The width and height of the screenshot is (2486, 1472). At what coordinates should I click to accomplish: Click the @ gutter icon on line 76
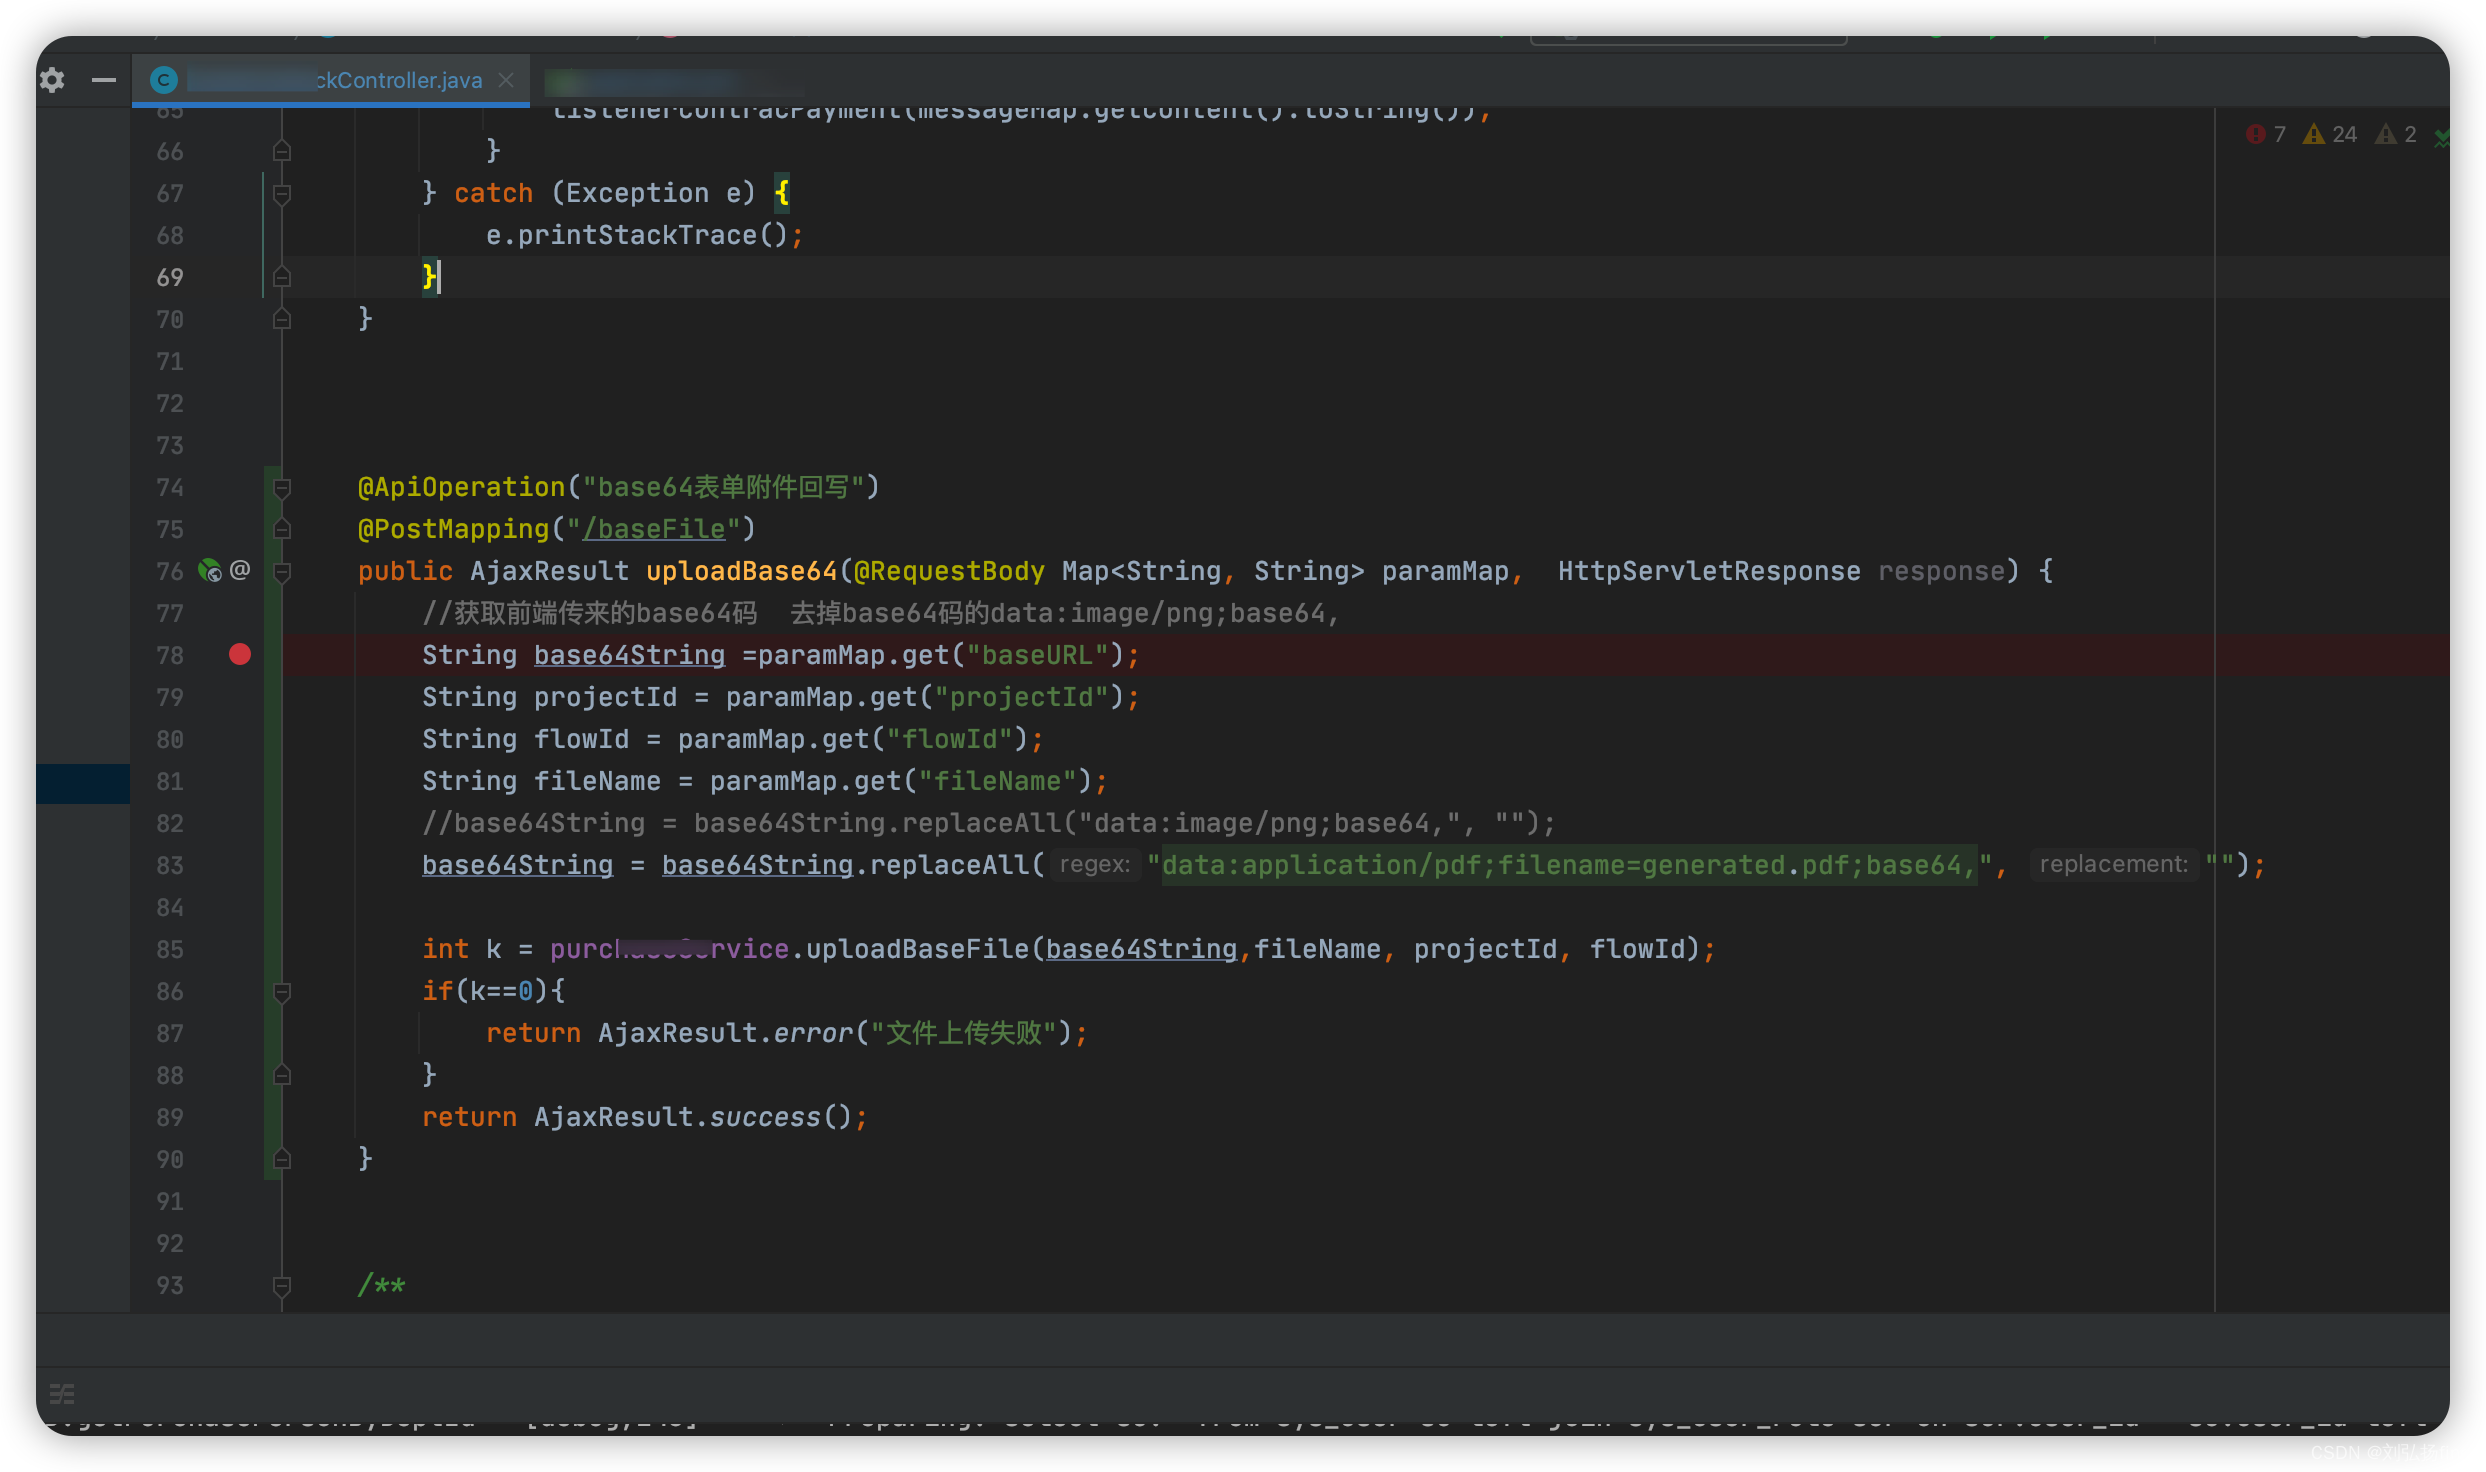(240, 570)
